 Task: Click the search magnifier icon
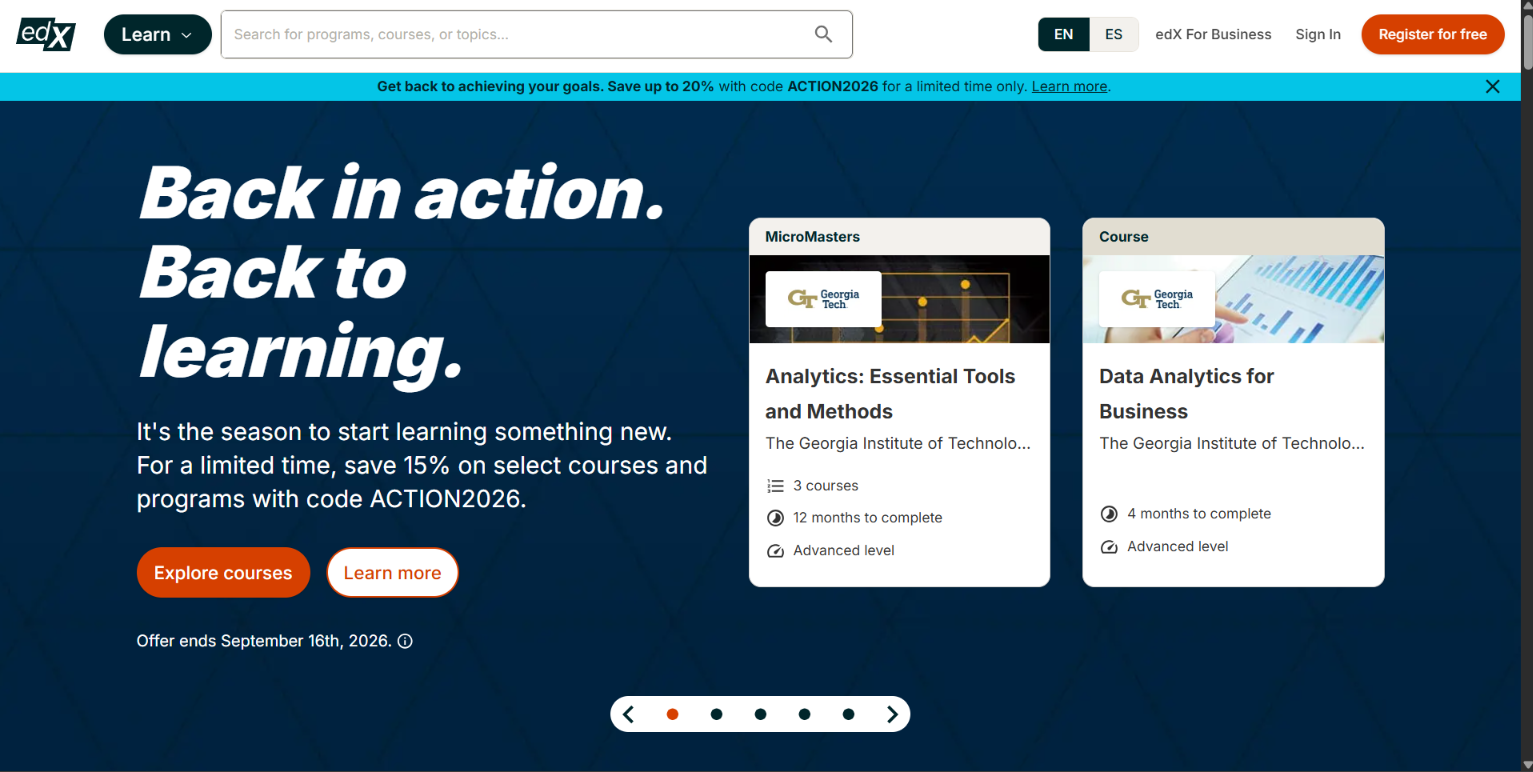[823, 34]
